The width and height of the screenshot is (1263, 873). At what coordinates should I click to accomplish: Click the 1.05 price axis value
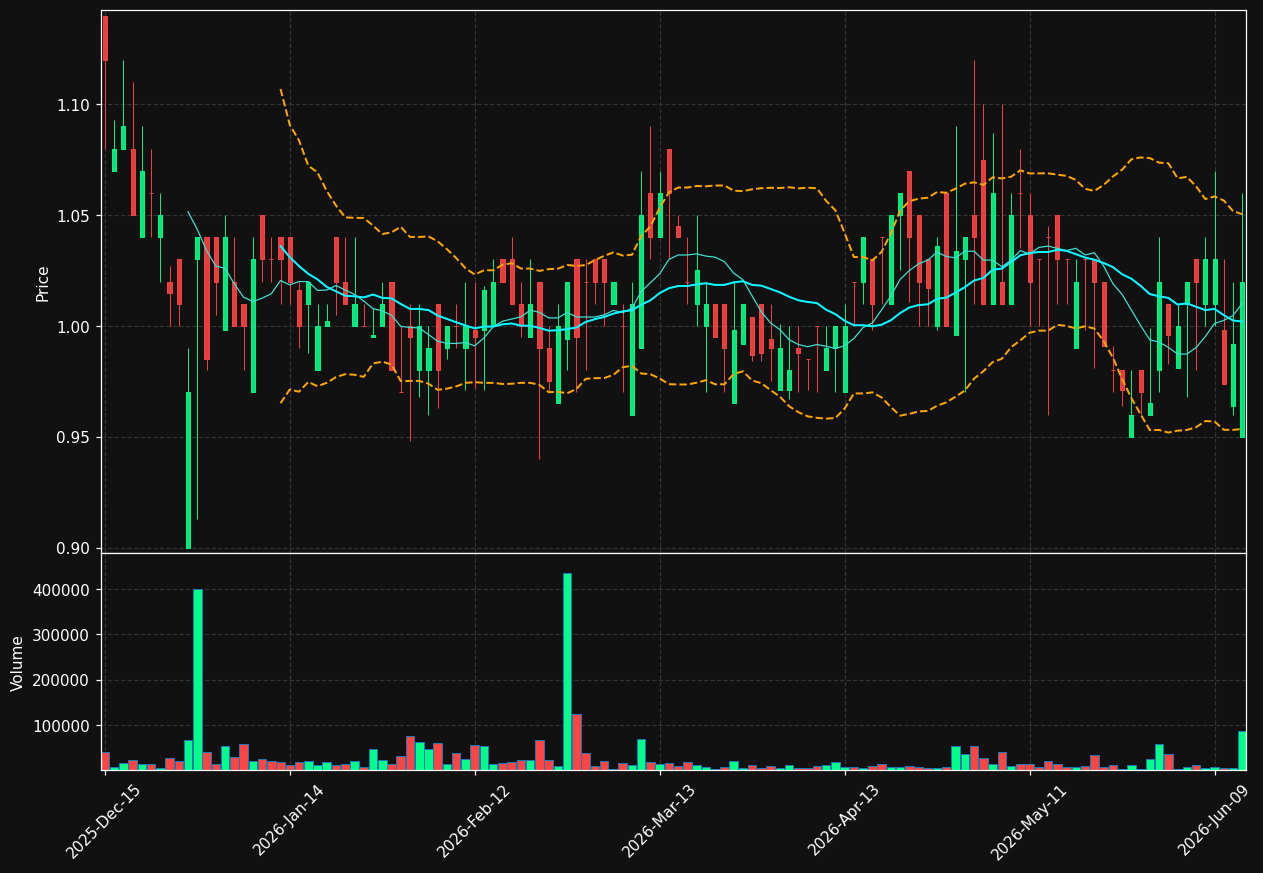73,216
